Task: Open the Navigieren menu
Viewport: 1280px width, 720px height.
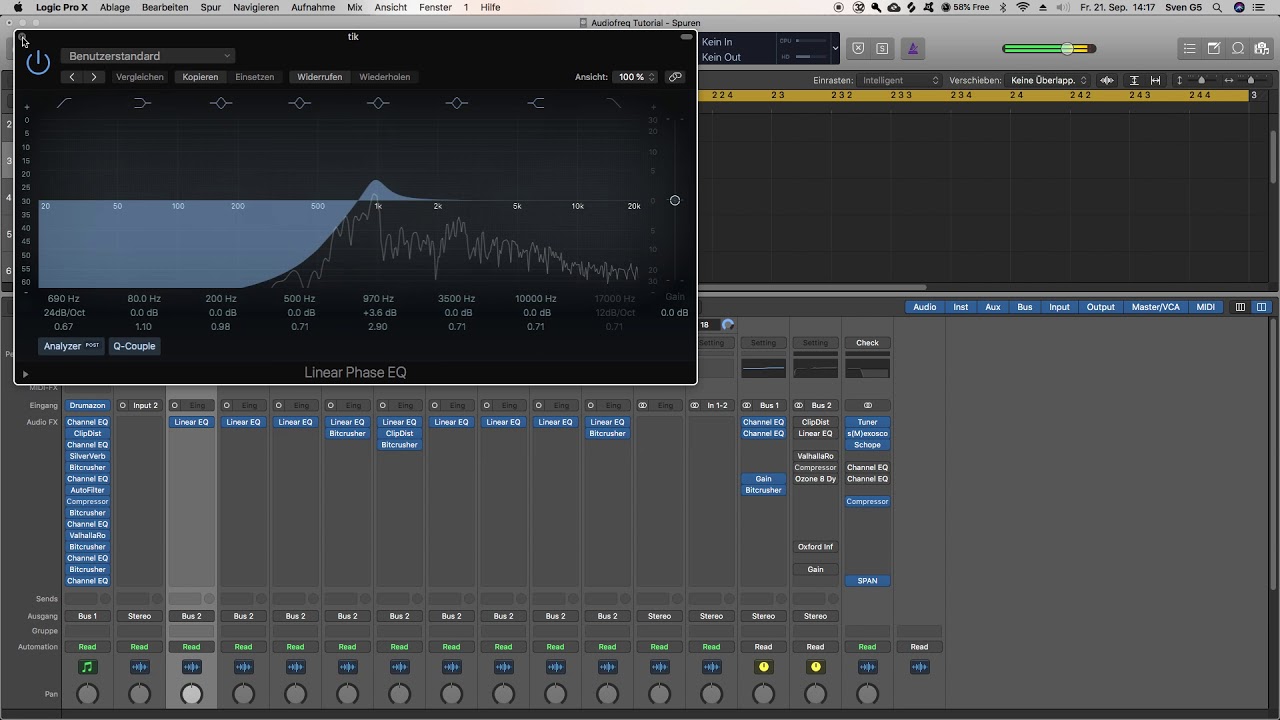Action: tap(256, 7)
